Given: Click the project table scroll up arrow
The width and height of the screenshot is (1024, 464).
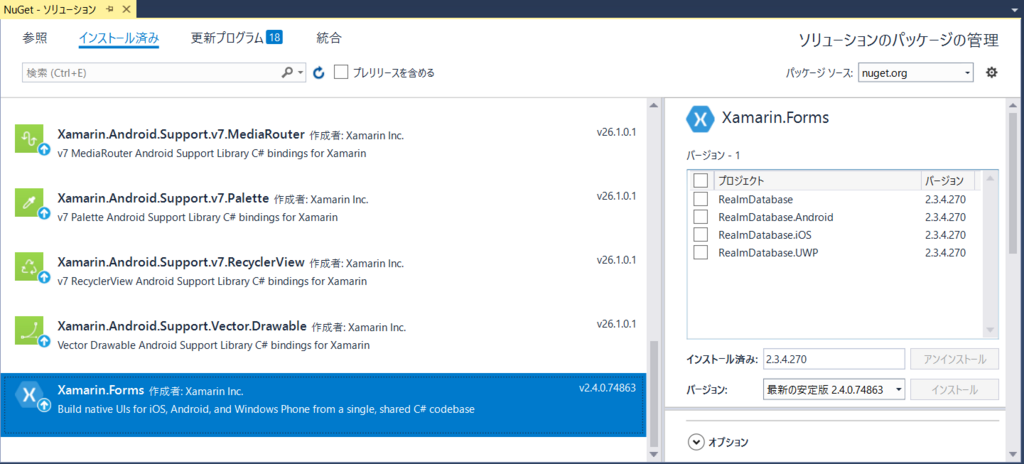Looking at the screenshot, I should tap(990, 178).
